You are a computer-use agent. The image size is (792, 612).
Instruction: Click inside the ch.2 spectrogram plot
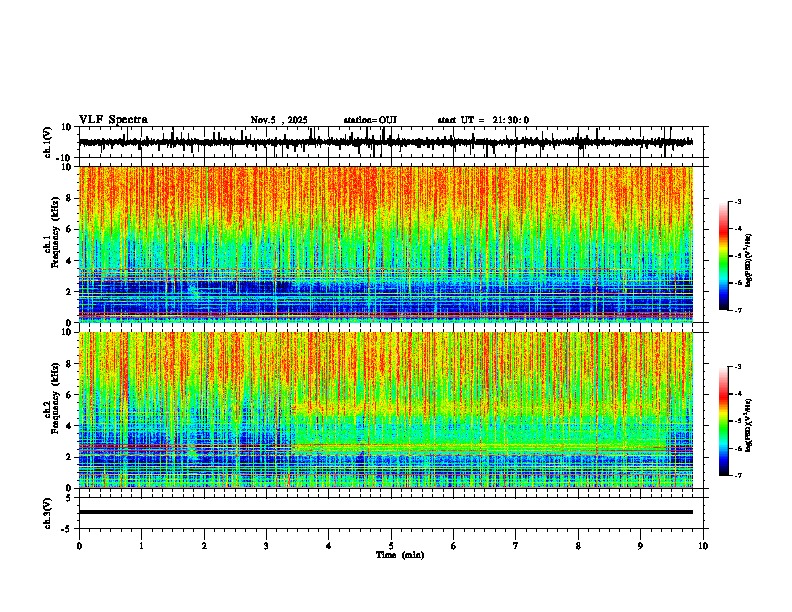tap(385, 410)
